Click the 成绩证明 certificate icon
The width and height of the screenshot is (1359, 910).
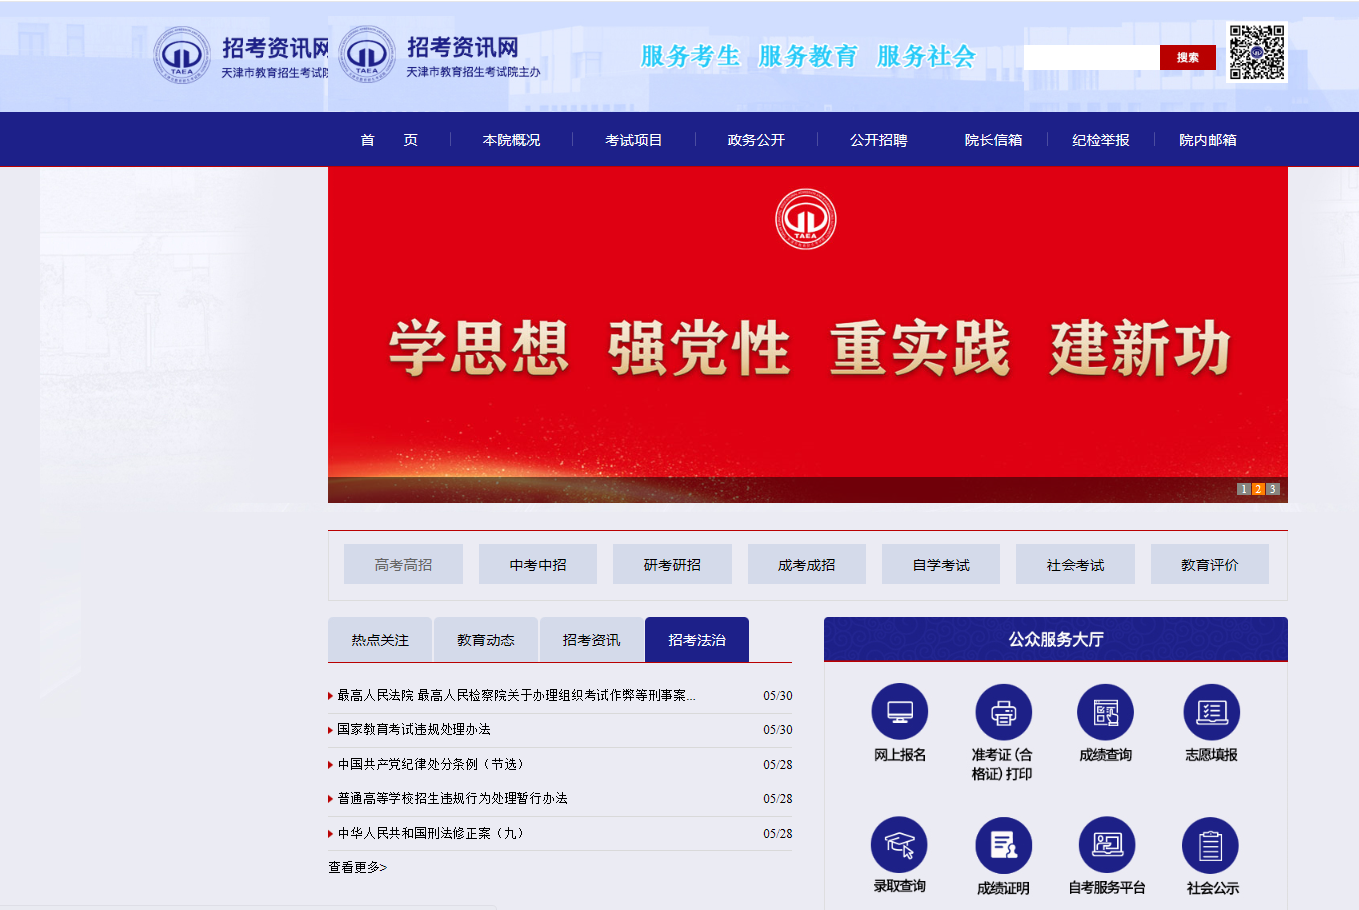click(1003, 846)
